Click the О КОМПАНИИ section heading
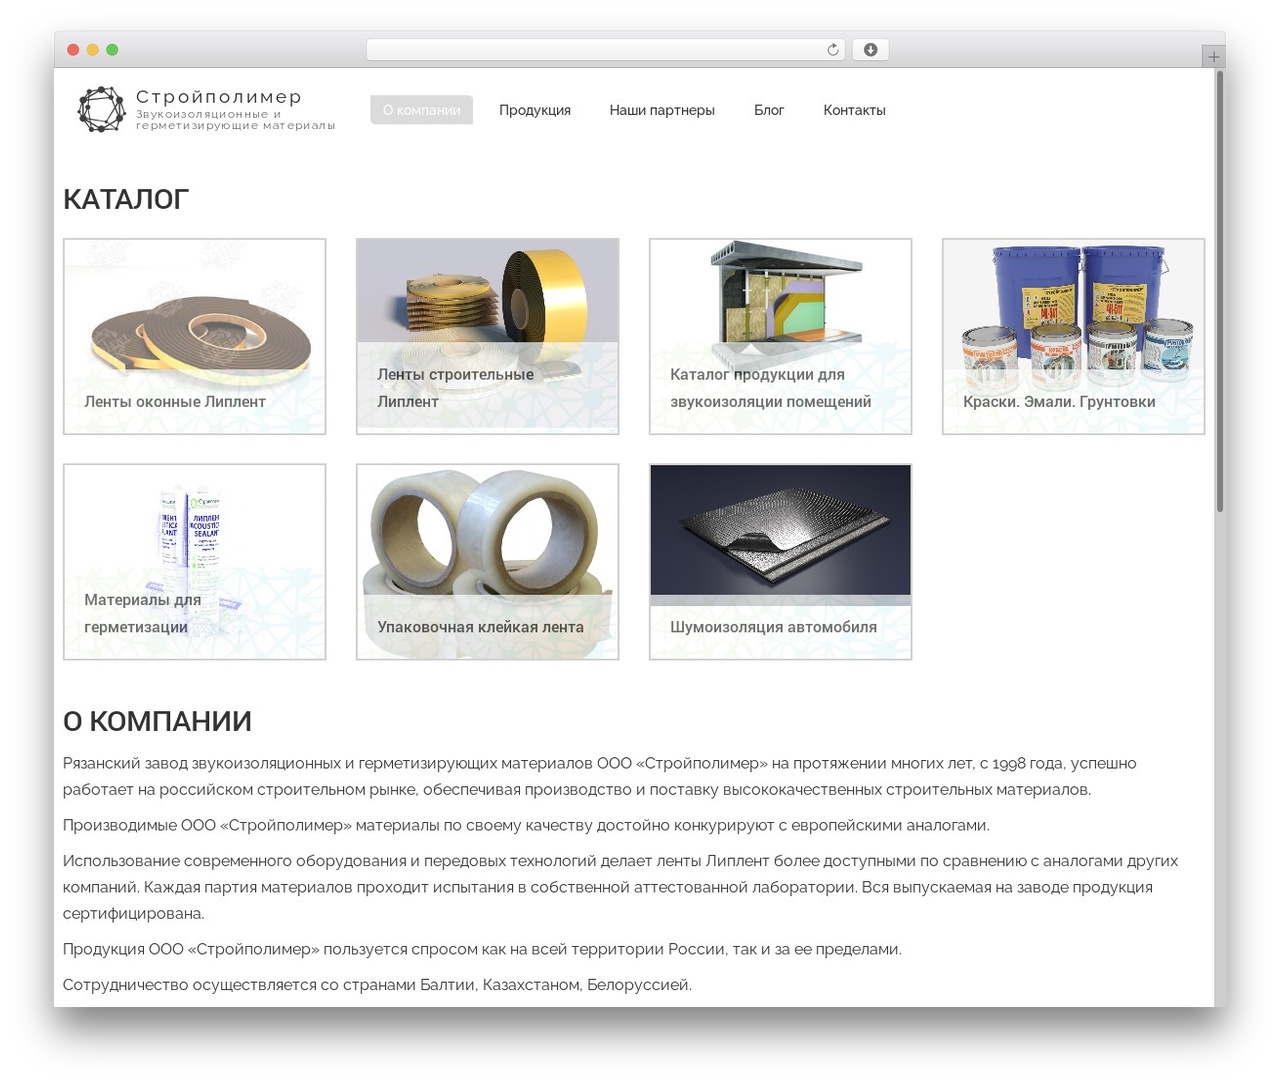1280x1084 pixels. pos(157,721)
